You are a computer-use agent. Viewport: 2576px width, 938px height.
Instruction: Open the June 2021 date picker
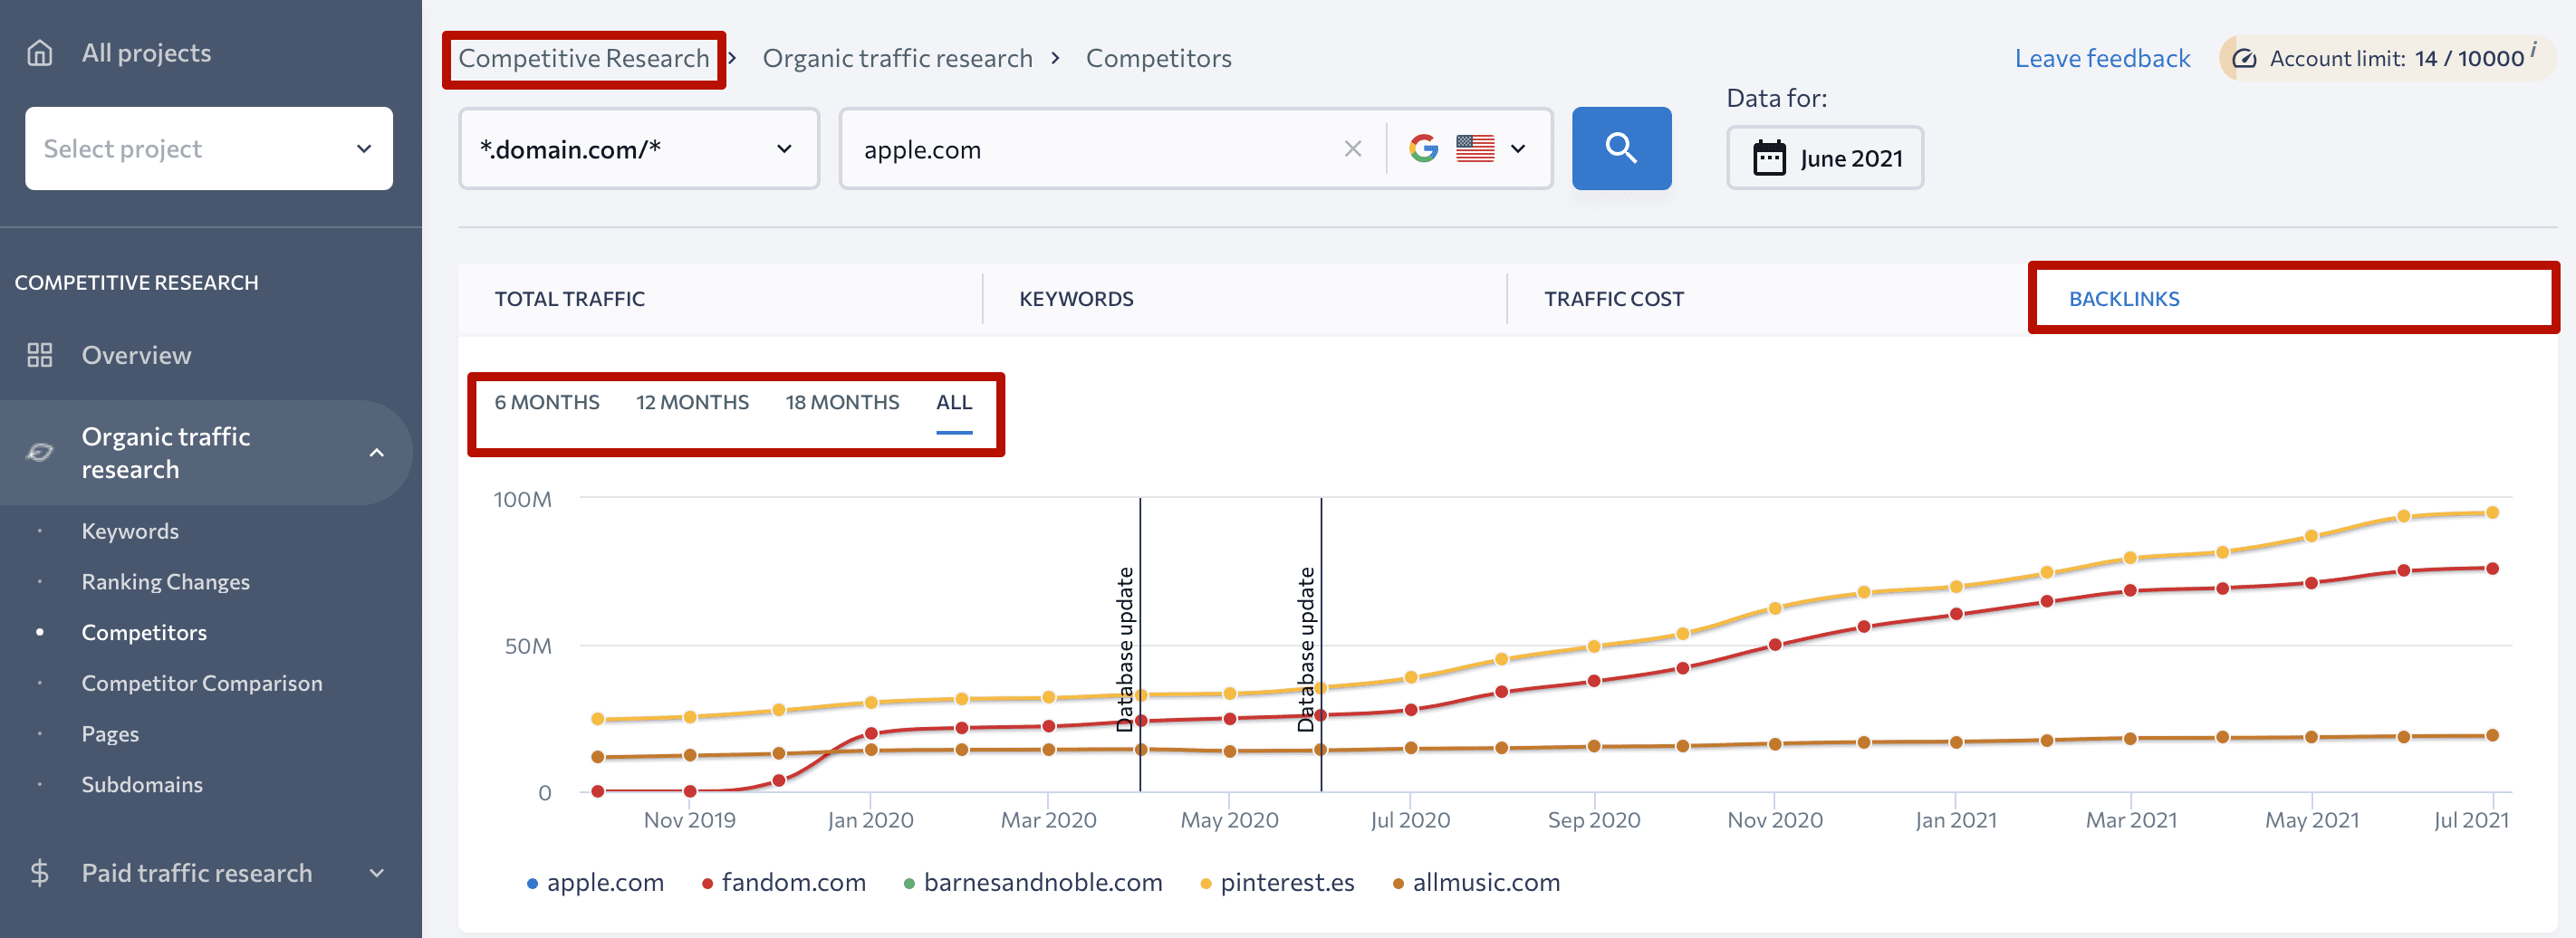tap(1824, 158)
